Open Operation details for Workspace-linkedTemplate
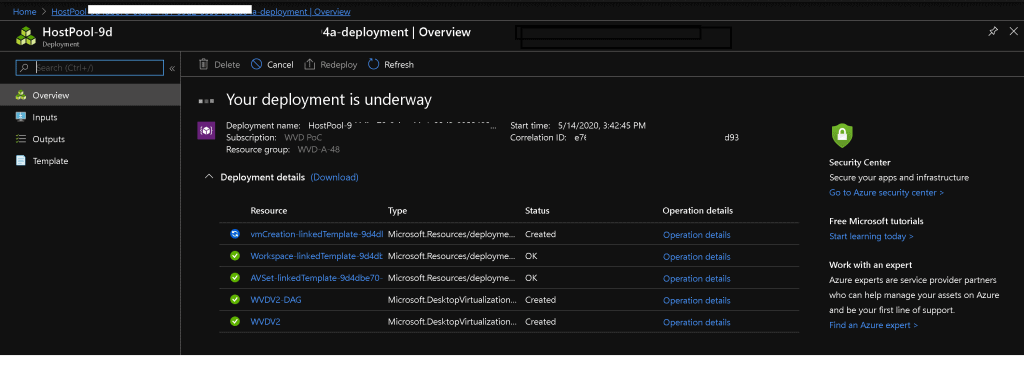The width and height of the screenshot is (1024, 366). coord(696,257)
